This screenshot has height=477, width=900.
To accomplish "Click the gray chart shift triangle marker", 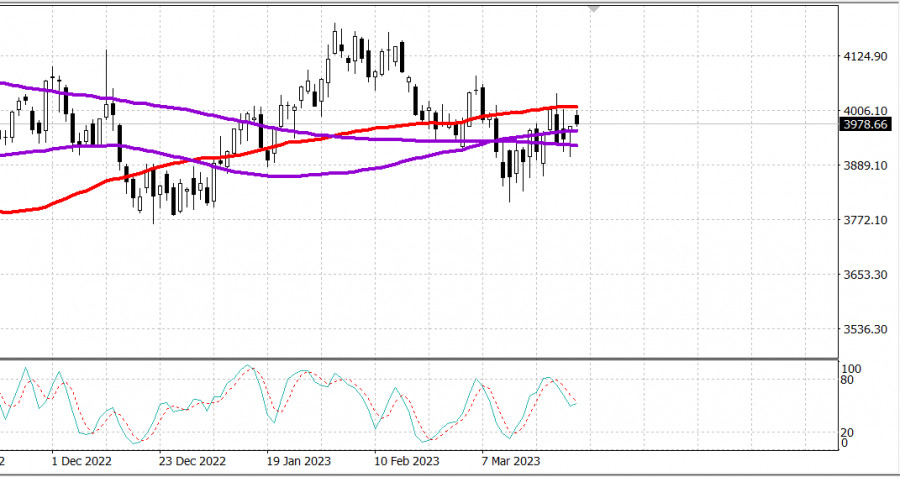I will pos(595,8).
